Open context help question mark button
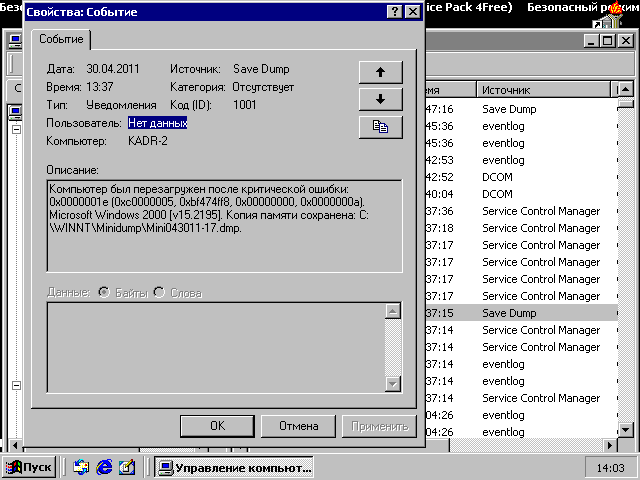The height and width of the screenshot is (480, 640). pos(394,11)
